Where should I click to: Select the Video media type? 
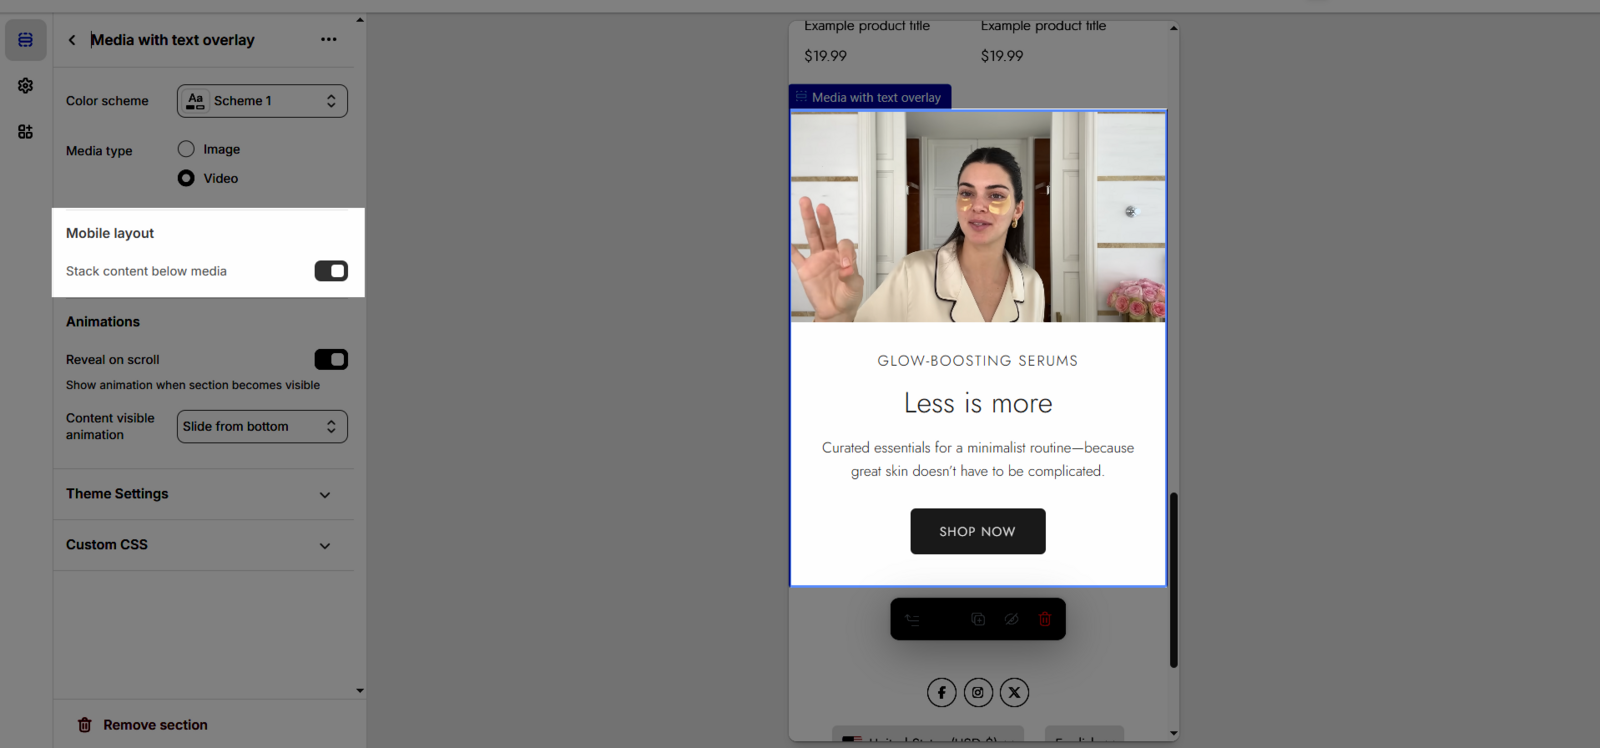186,178
